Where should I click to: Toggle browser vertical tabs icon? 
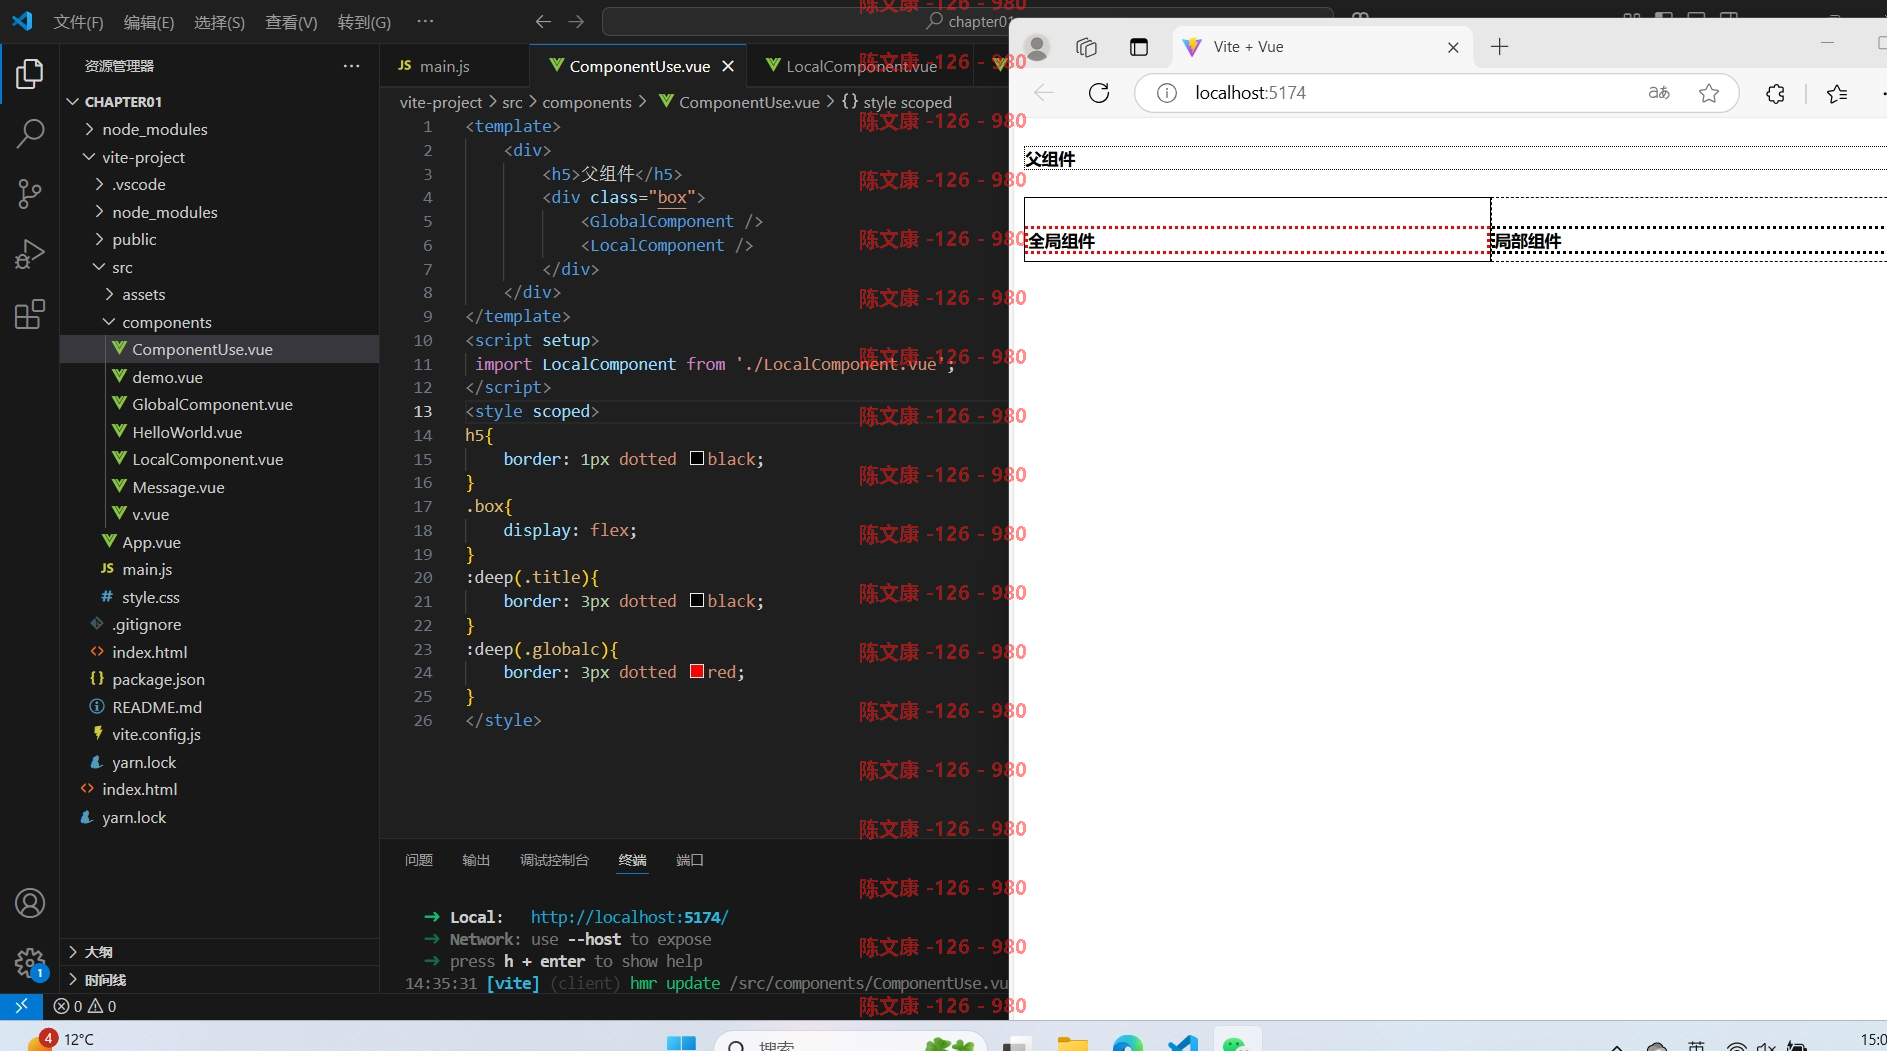point(1138,47)
